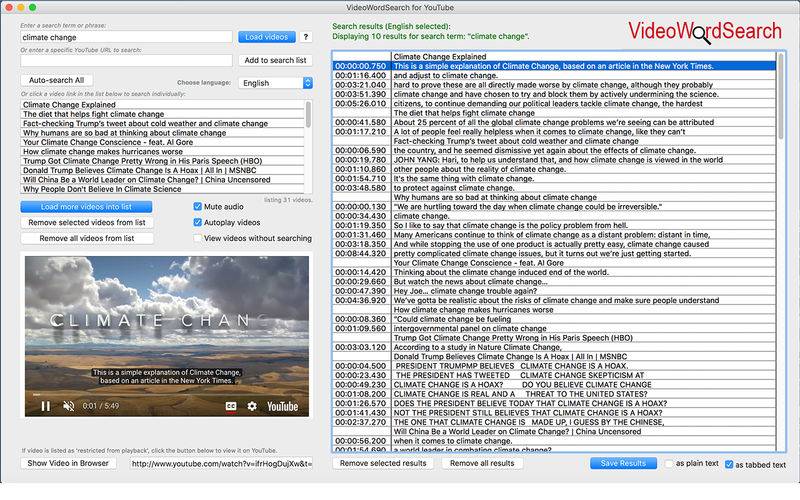
Task: Select Trump Got Climate Change Pretty Wrong in list
Action: [x=163, y=161]
